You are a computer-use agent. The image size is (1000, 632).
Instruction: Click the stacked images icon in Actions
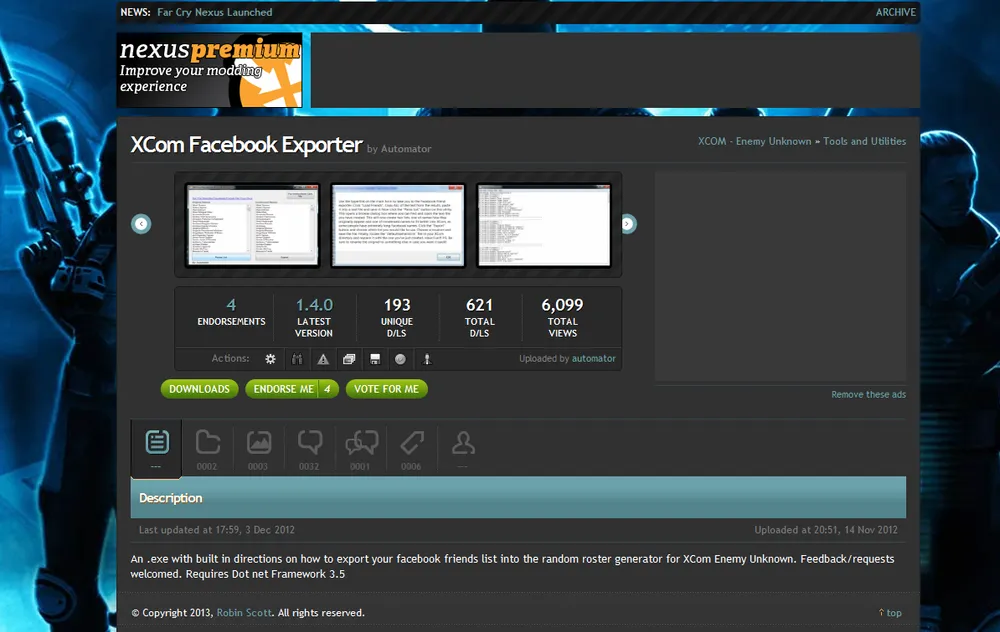[x=349, y=359]
